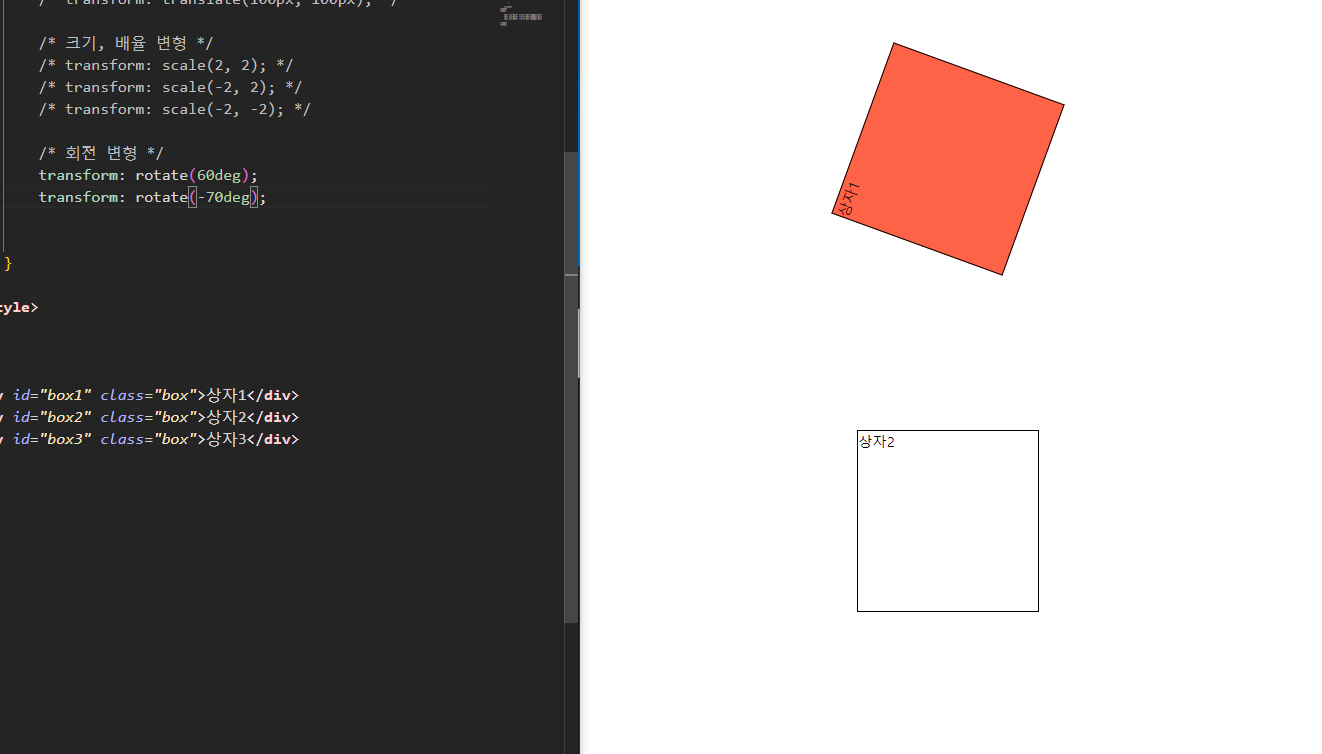This screenshot has width=1322, height=754.
Task: Place cursor on 'transform: rotate(-70deg);' line
Action: (153, 197)
